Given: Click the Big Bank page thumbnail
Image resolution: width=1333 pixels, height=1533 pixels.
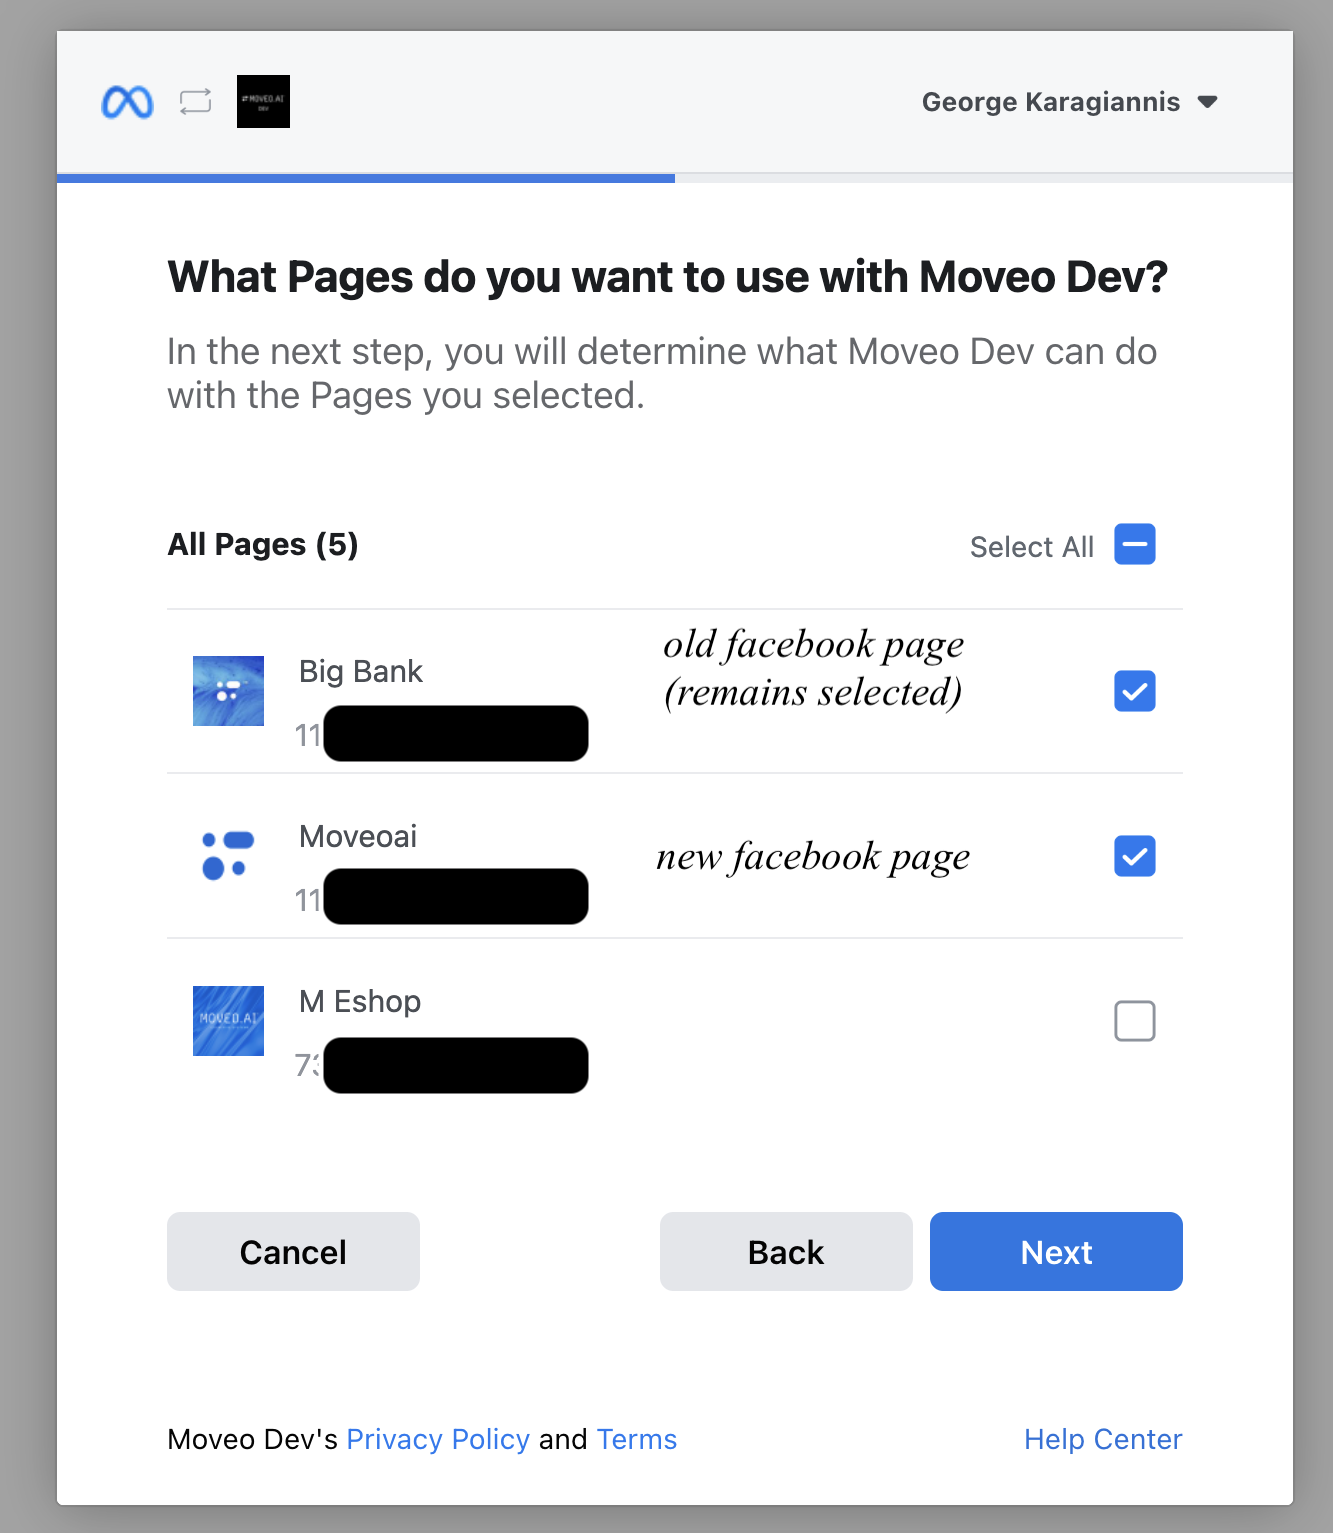Looking at the screenshot, I should (228, 691).
